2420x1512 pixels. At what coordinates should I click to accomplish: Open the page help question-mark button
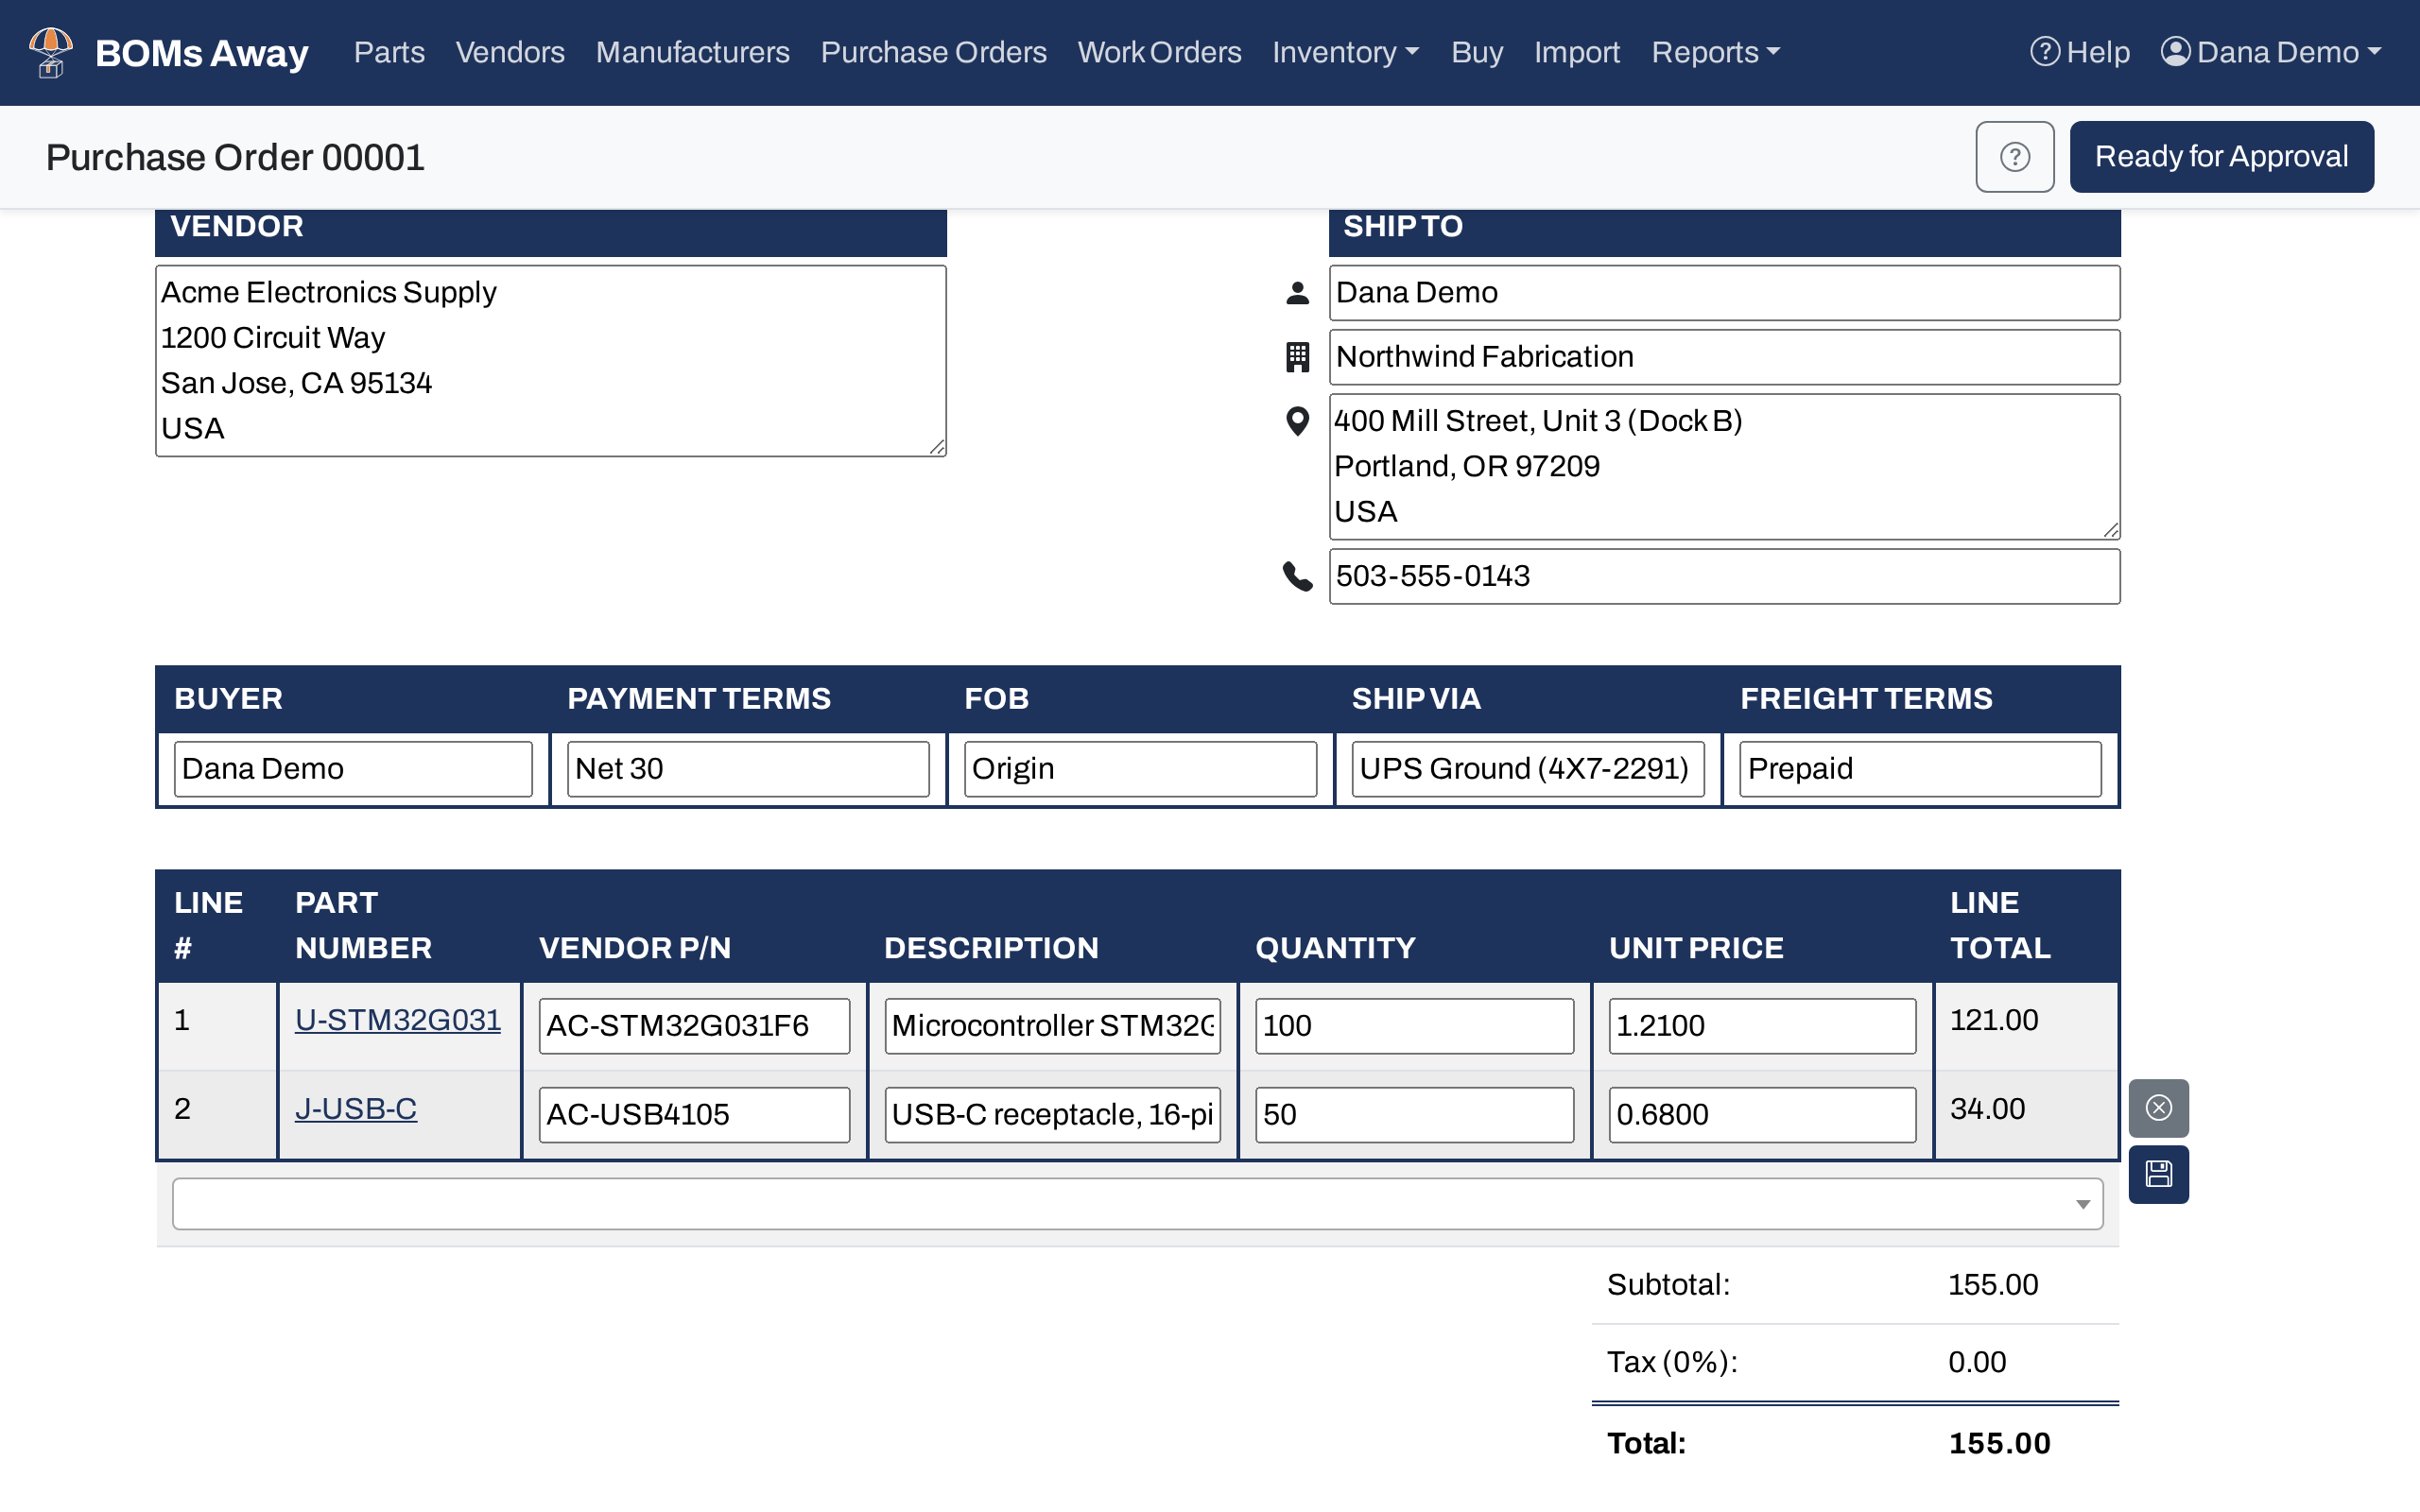pos(2014,157)
